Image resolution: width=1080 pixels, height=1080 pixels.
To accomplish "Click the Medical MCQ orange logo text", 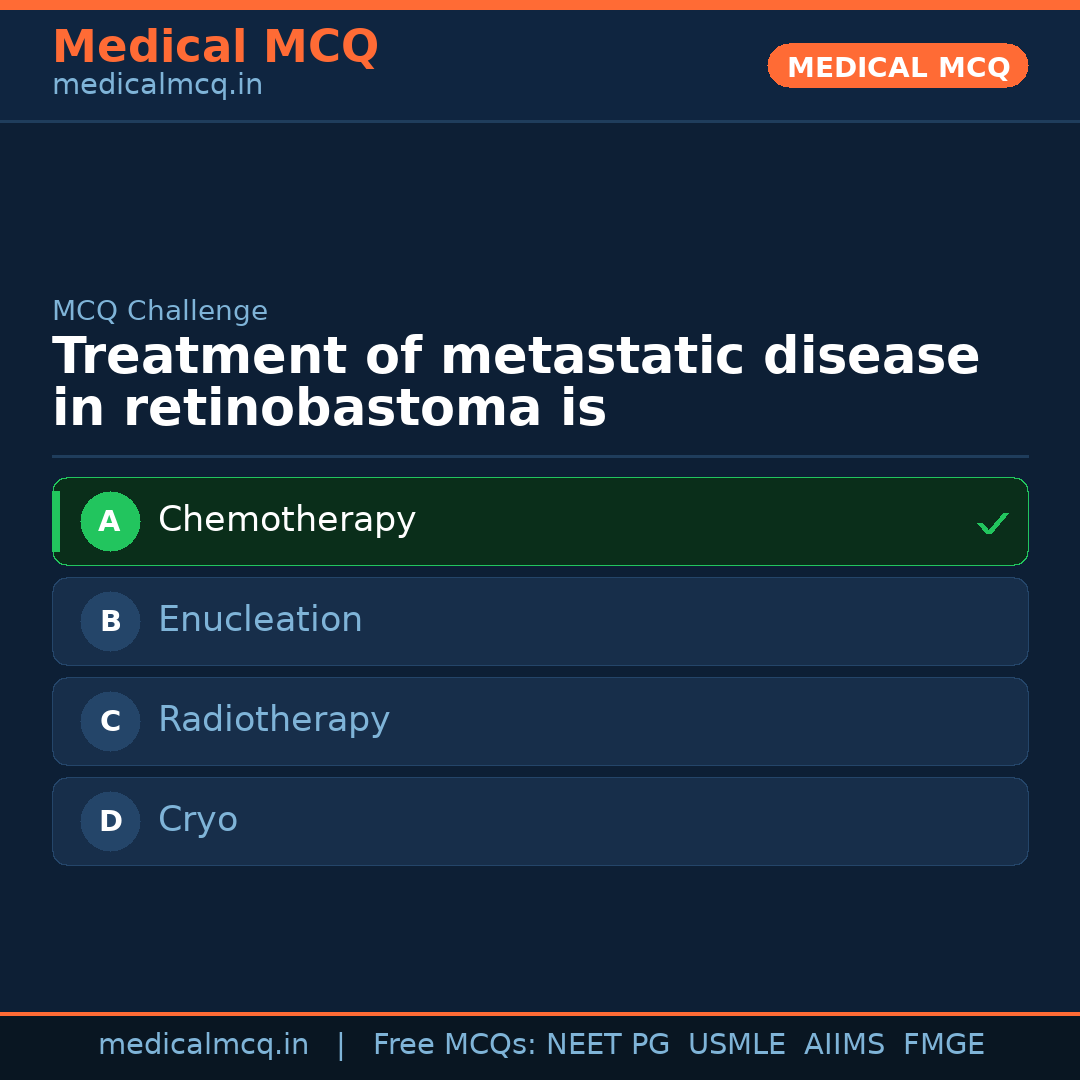I will point(215,47).
